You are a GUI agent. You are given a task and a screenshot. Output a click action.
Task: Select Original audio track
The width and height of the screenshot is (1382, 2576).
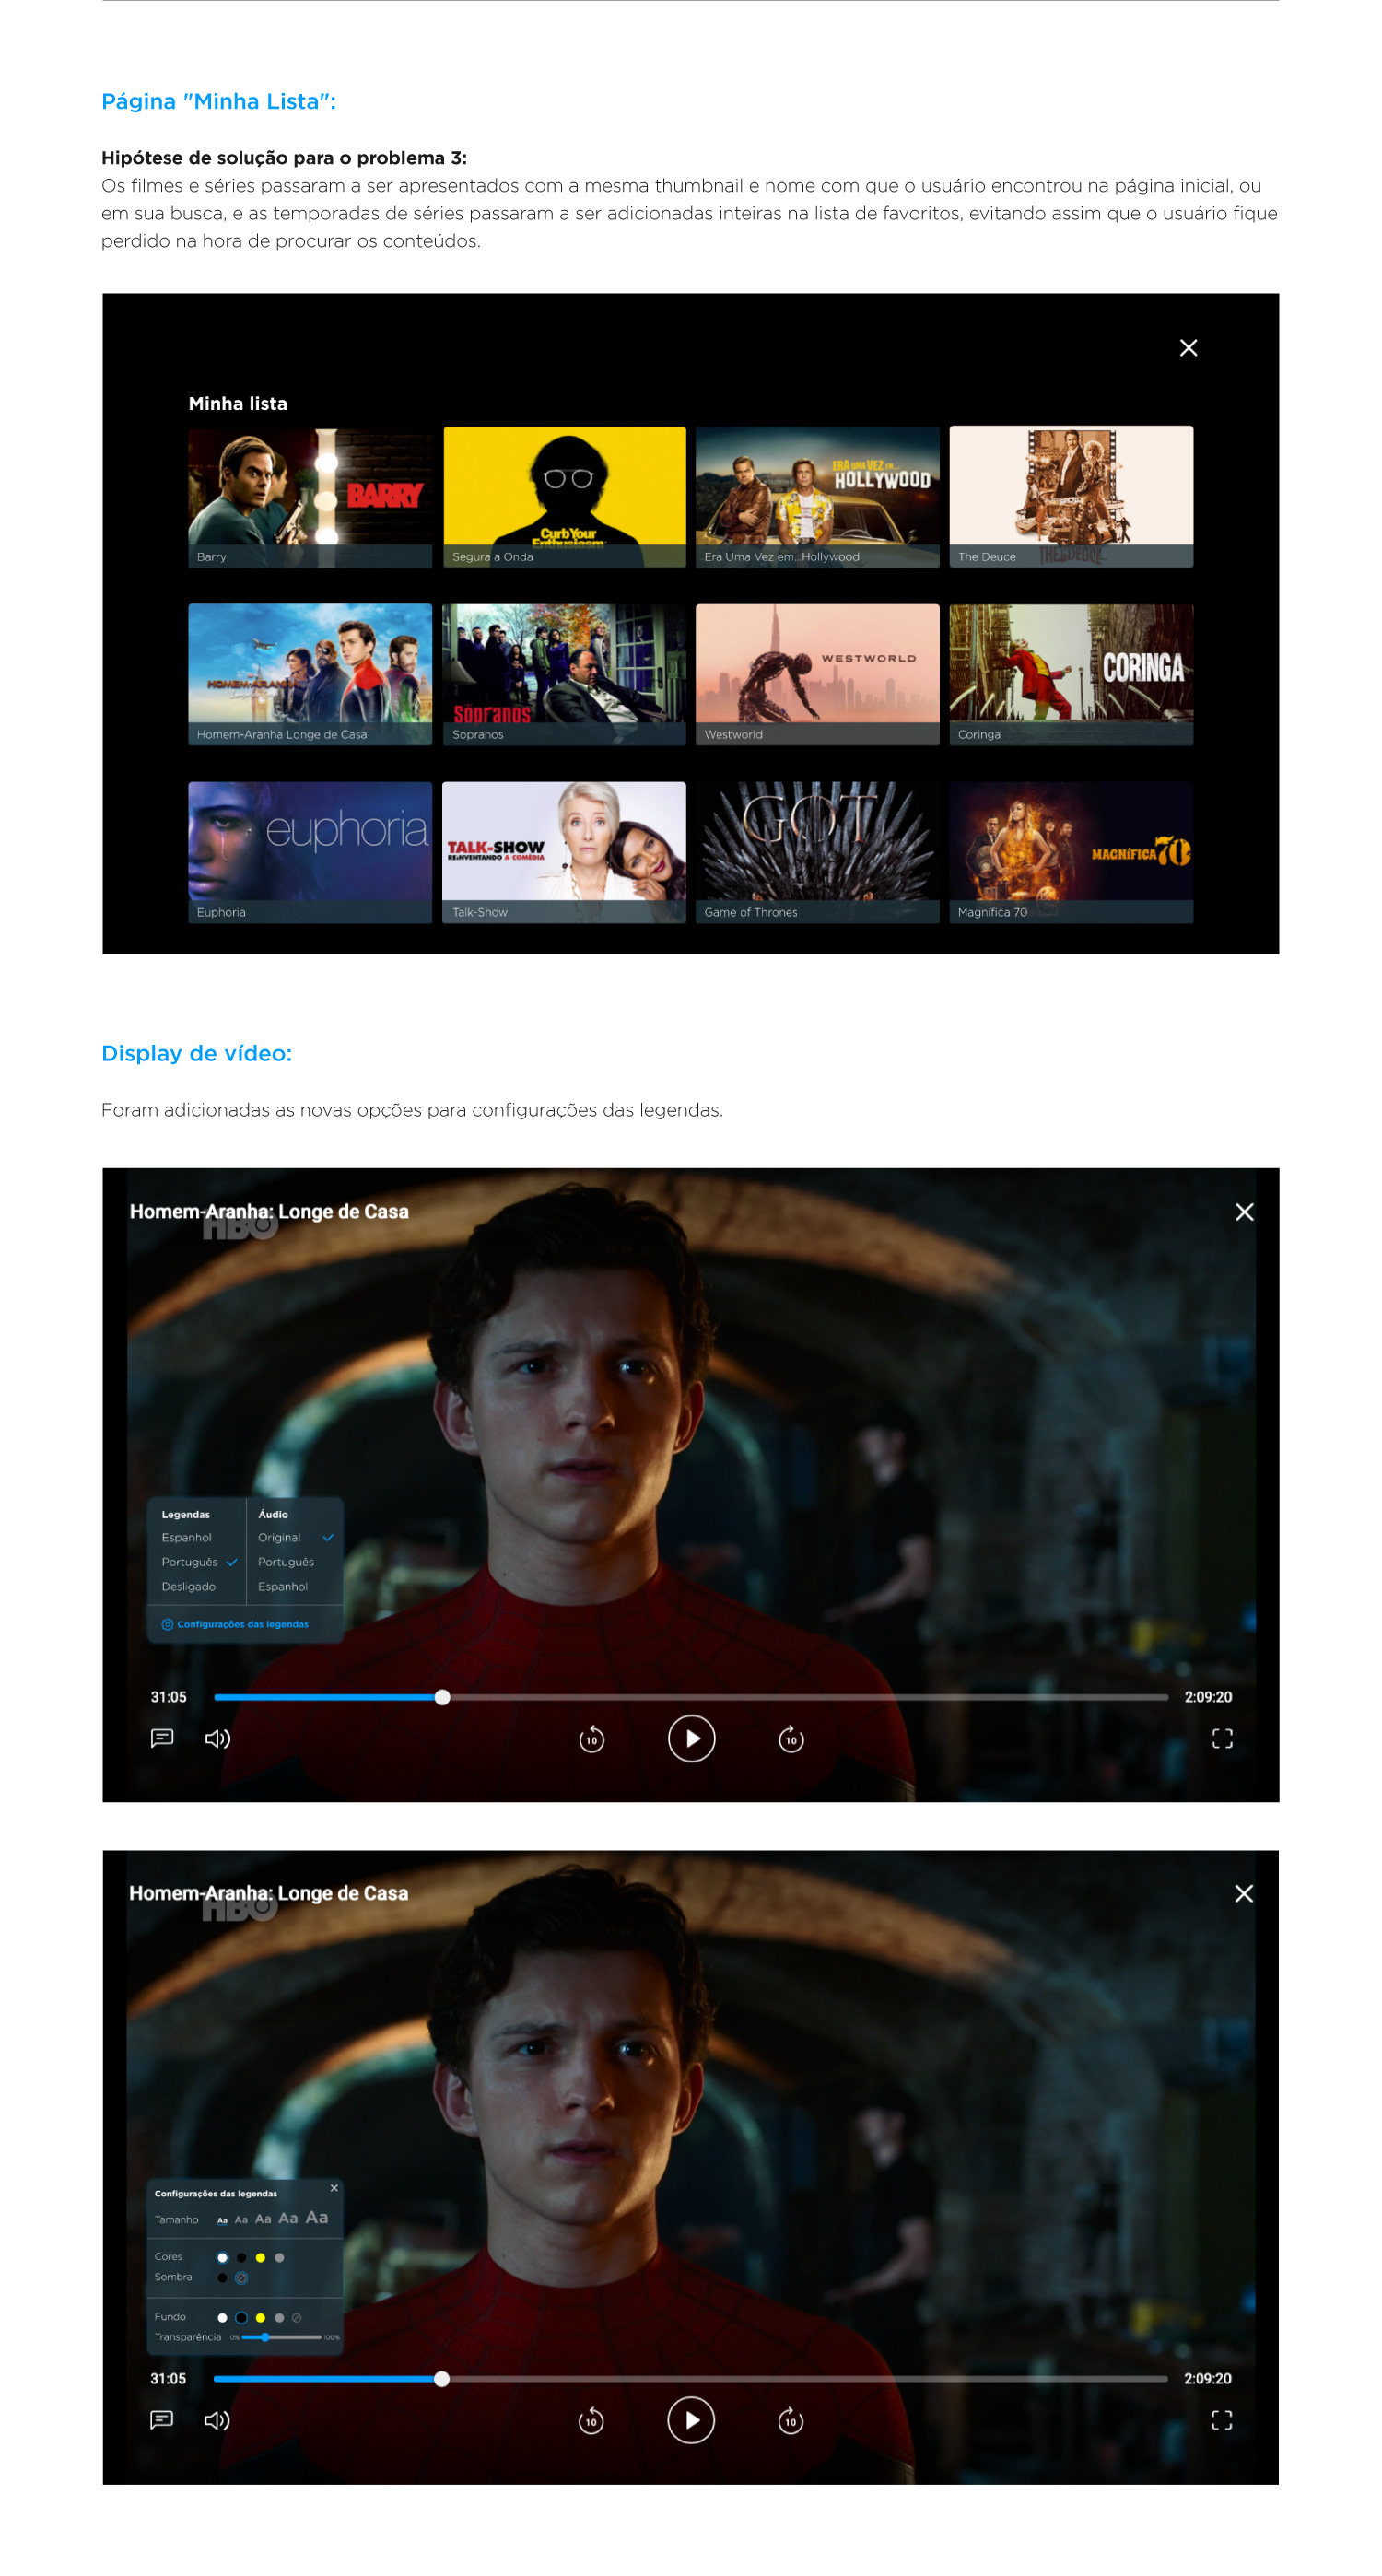(x=279, y=1537)
